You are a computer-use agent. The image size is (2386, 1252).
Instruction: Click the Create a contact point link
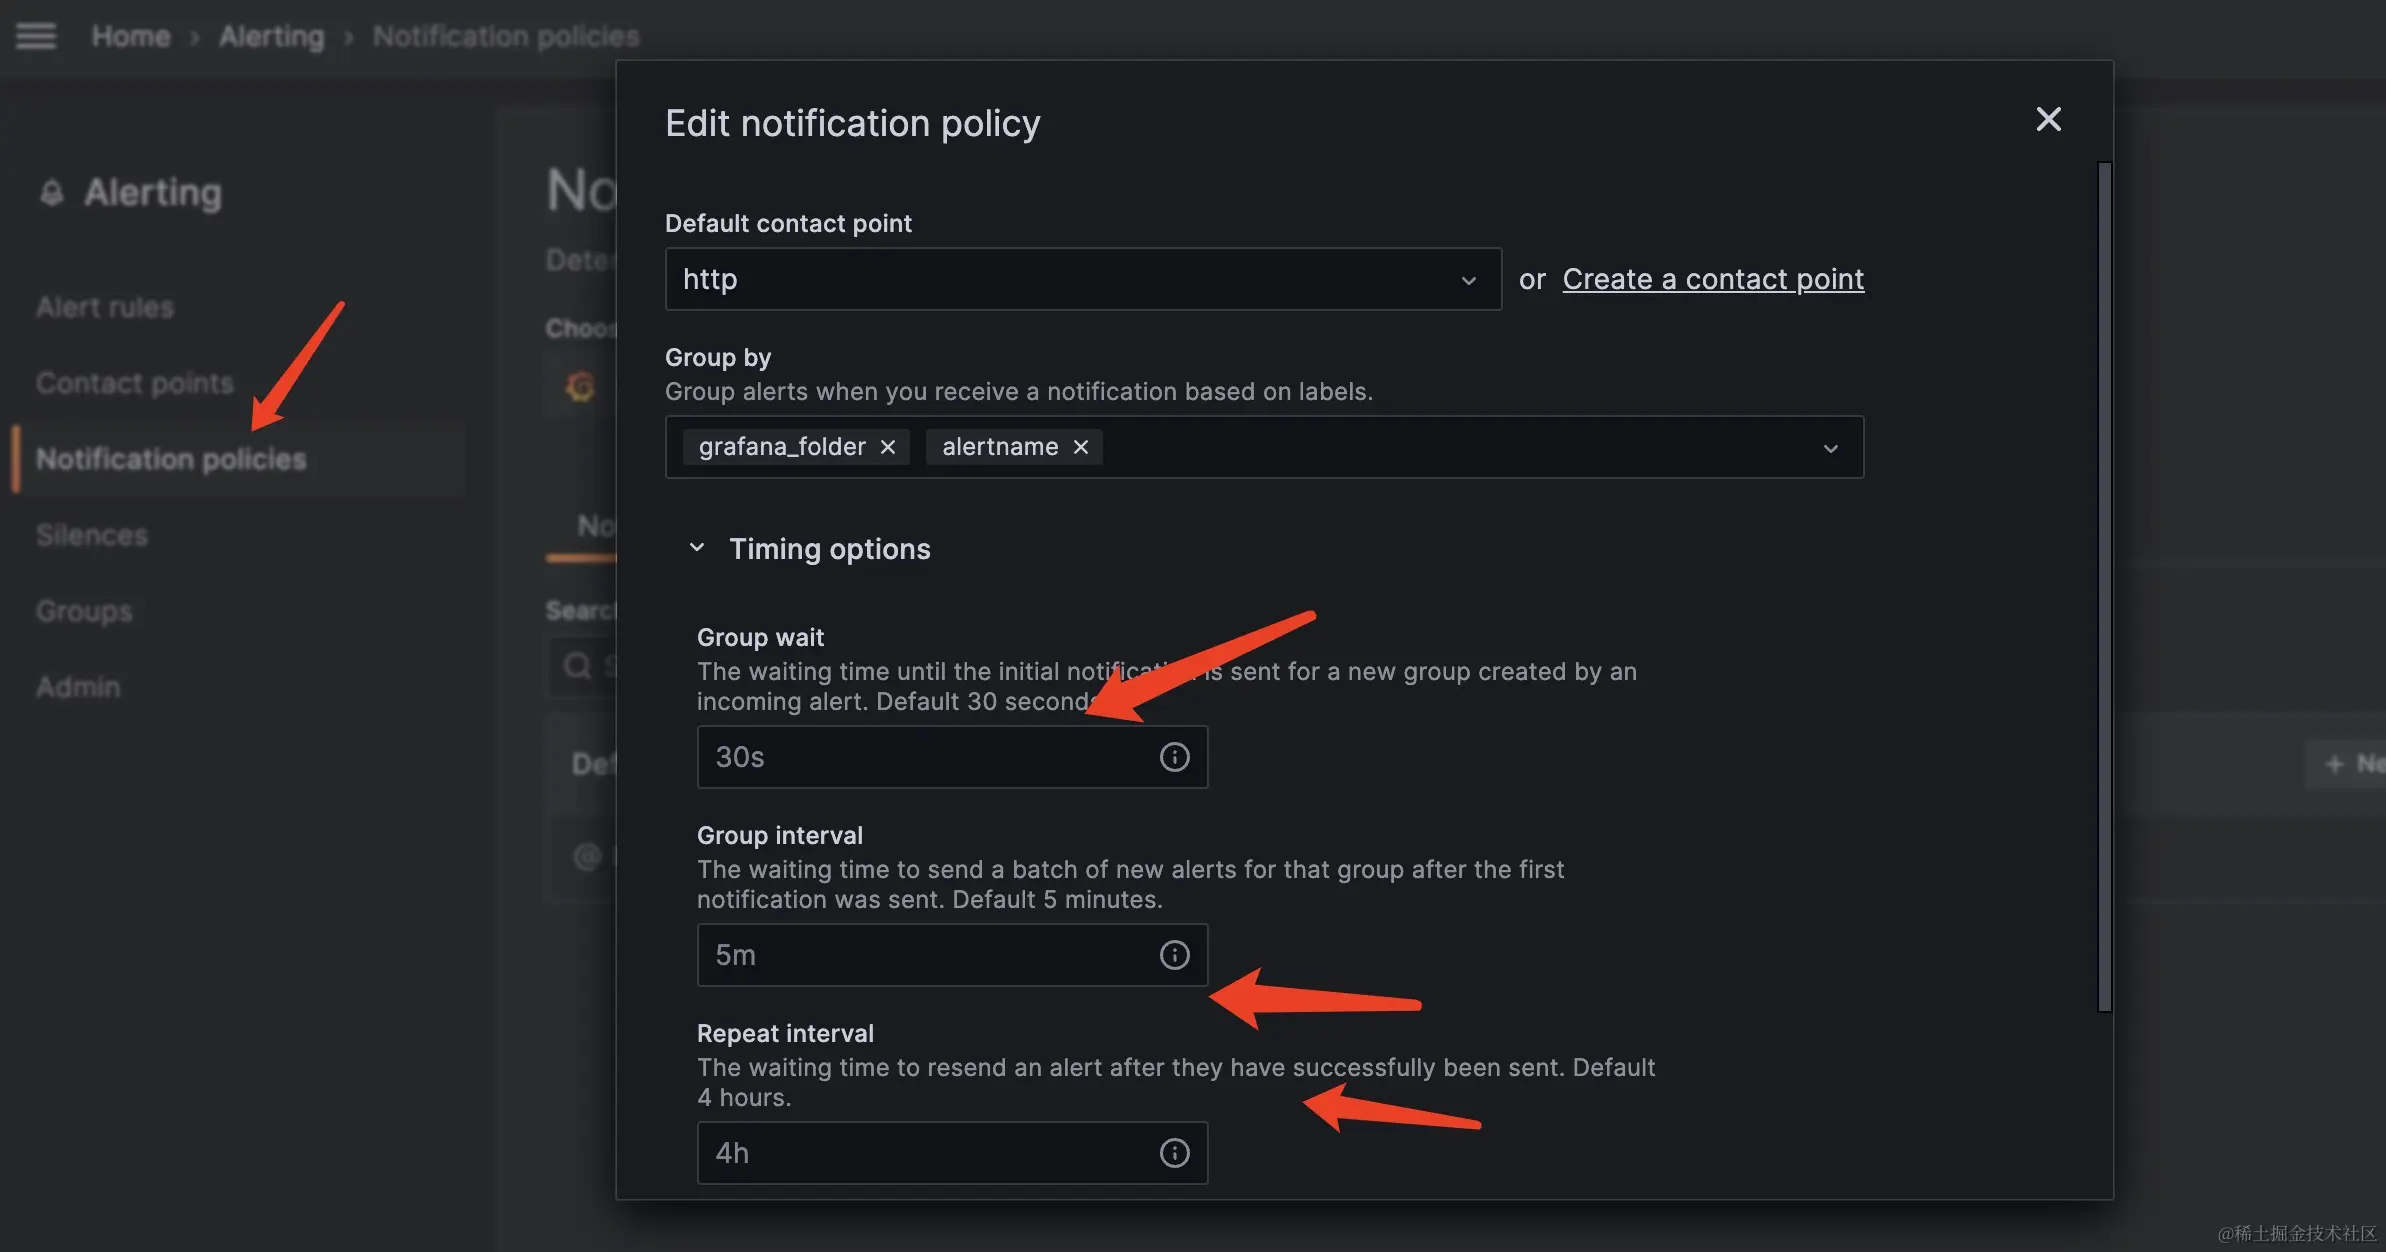(x=1713, y=279)
